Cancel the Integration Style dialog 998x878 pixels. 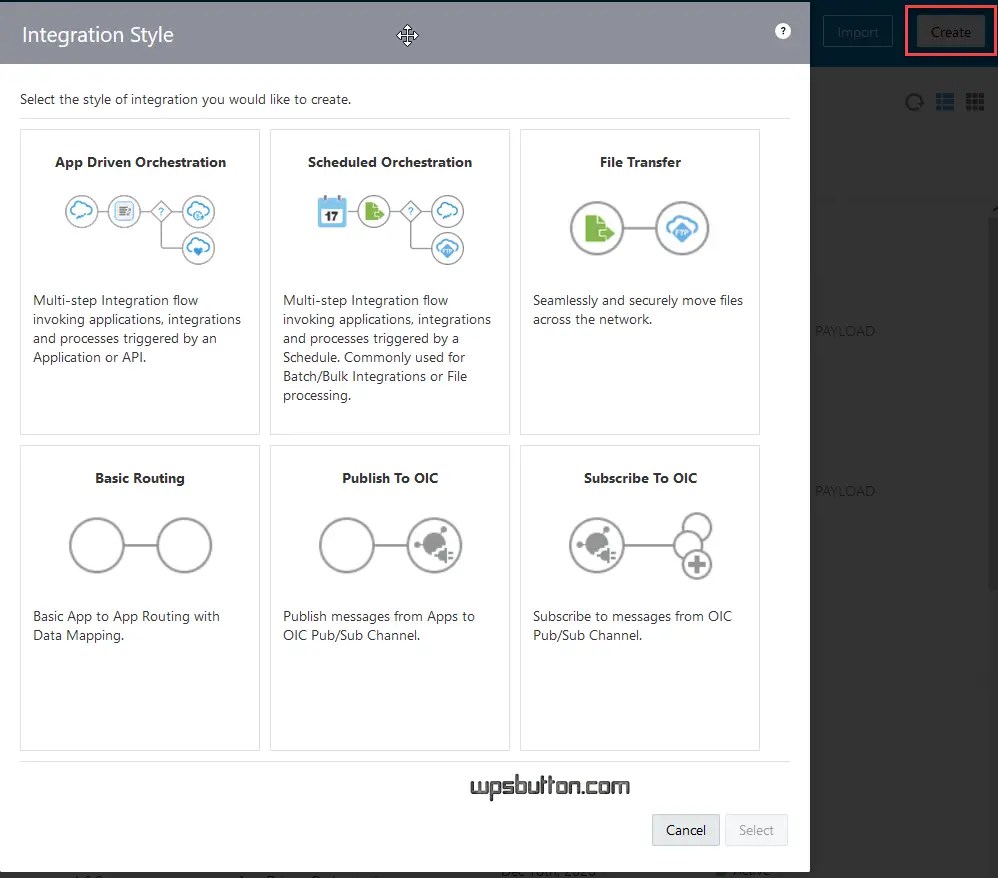(685, 830)
